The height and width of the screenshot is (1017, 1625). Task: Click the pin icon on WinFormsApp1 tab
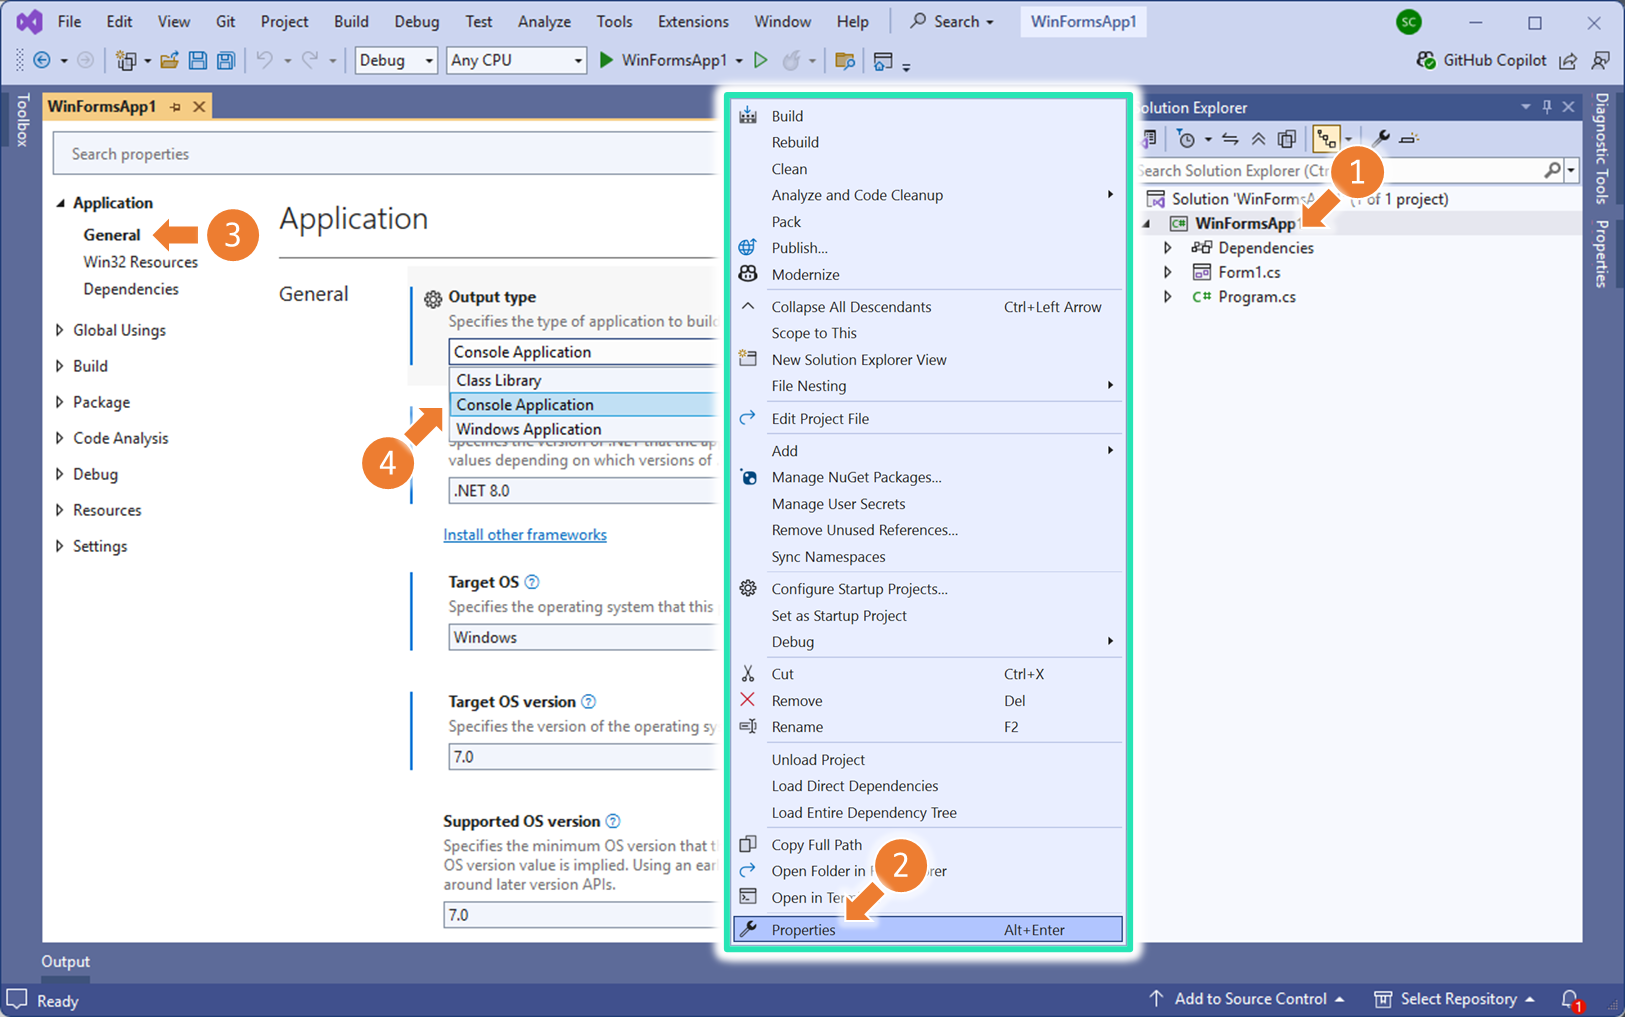pyautogui.click(x=175, y=107)
